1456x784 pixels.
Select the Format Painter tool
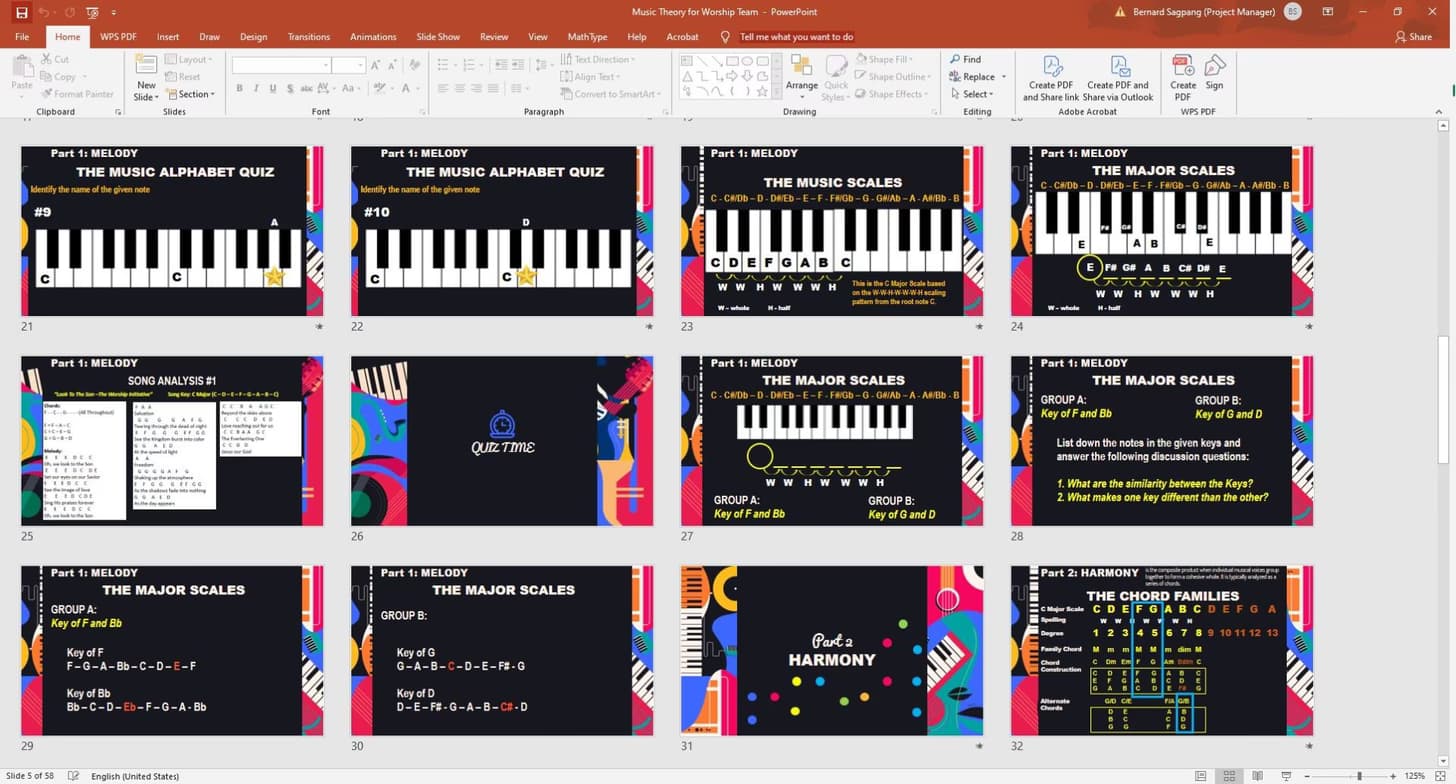(x=78, y=93)
